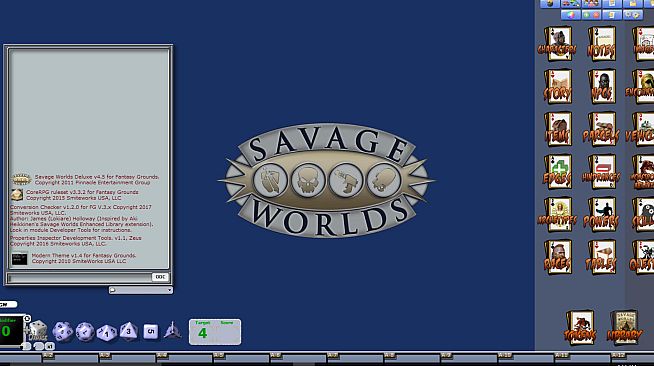
Task: Click the Properties Inspector Development Tools line
Action: [76, 241]
